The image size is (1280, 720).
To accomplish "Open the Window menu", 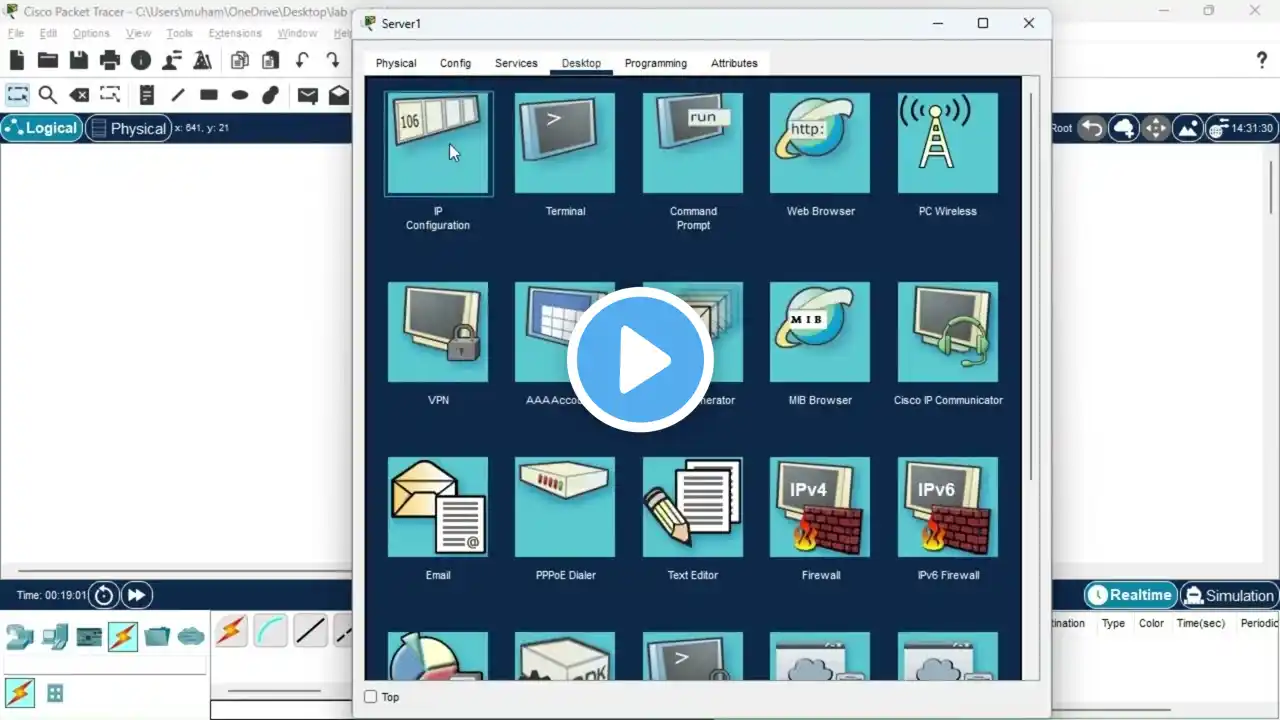I will pyautogui.click(x=297, y=33).
